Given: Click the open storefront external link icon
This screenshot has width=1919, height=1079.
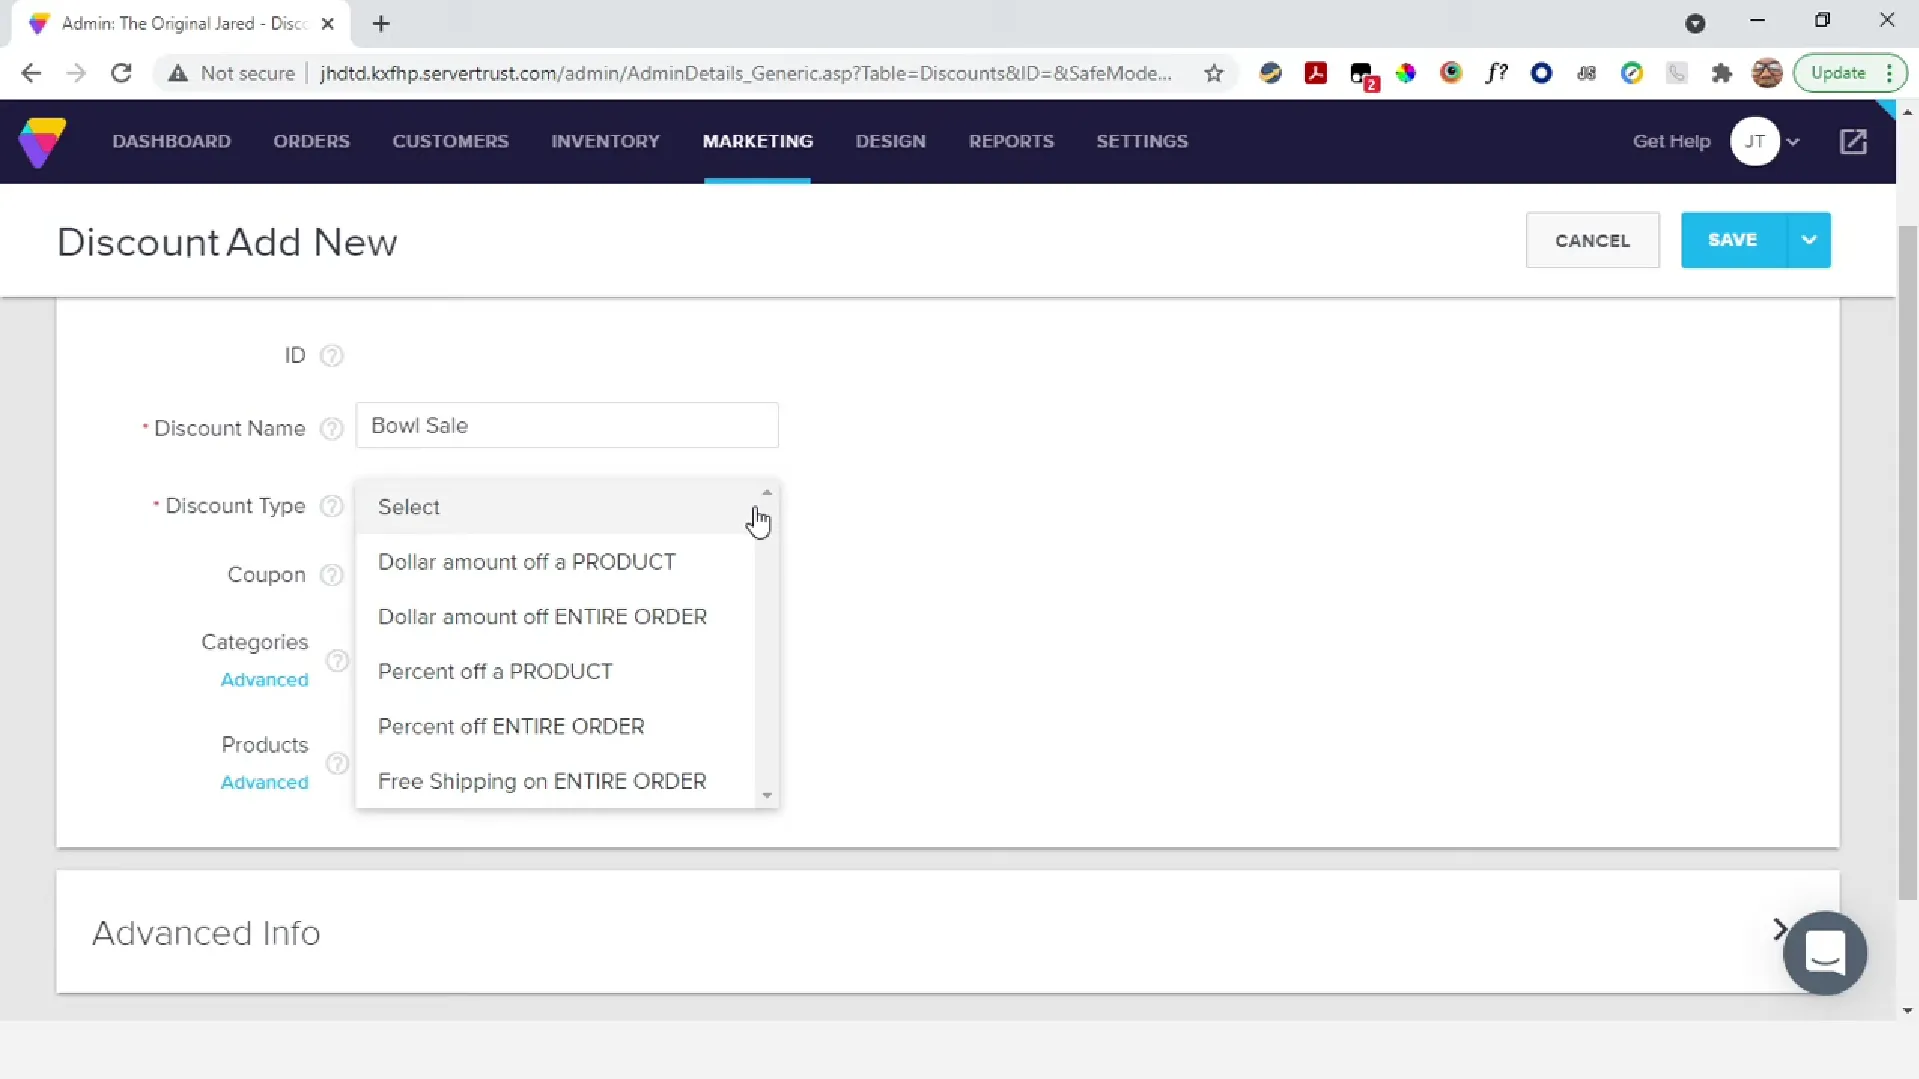Looking at the screenshot, I should point(1853,142).
